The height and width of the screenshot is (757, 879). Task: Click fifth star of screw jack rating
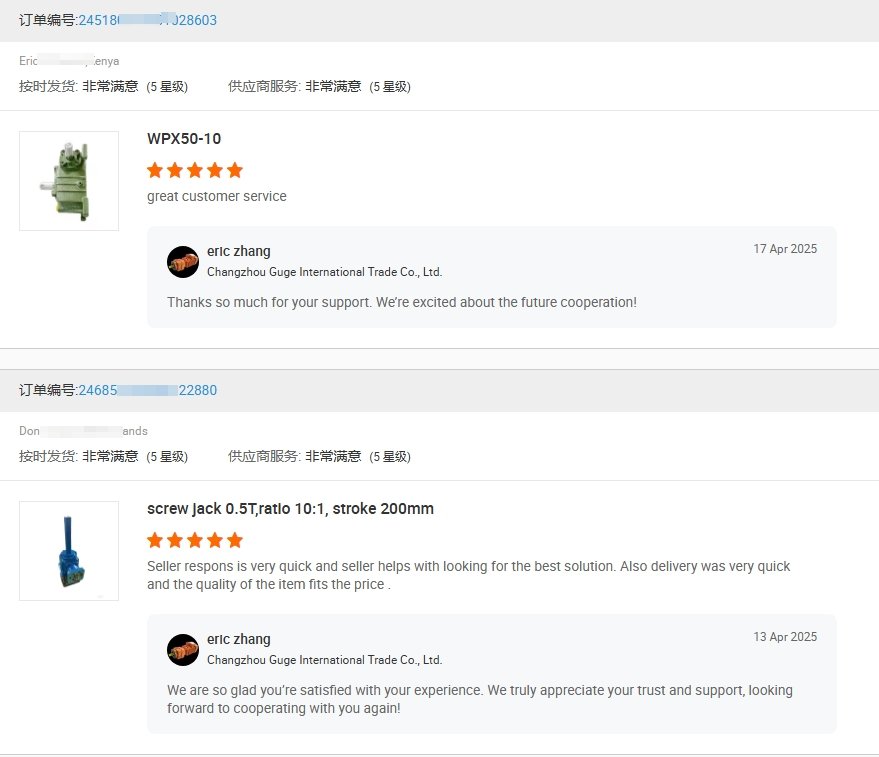pyautogui.click(x=235, y=540)
